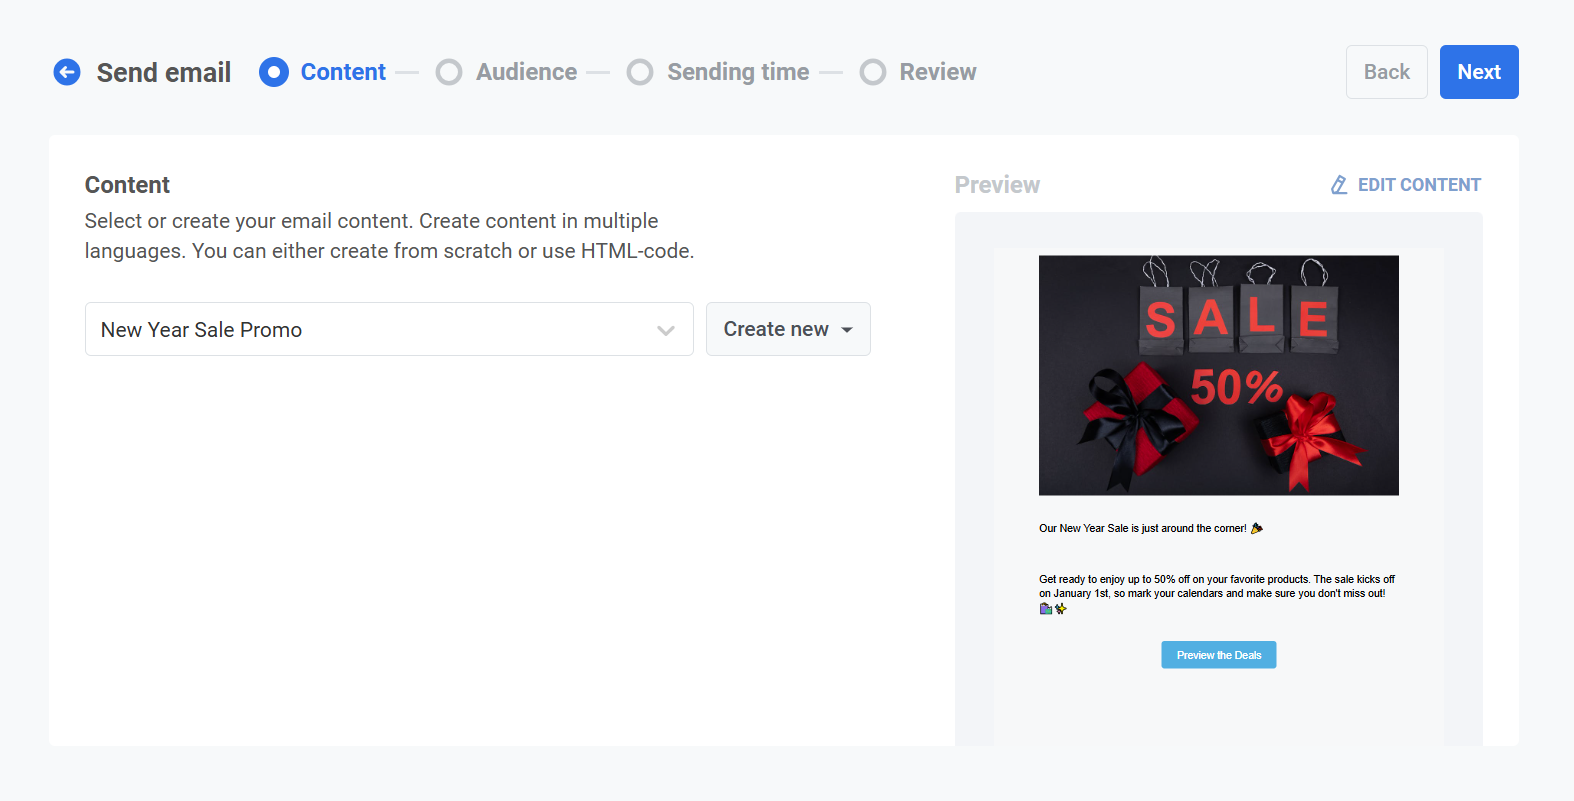Go to the Sending time step label
The width and height of the screenshot is (1574, 801).
pyautogui.click(x=738, y=72)
